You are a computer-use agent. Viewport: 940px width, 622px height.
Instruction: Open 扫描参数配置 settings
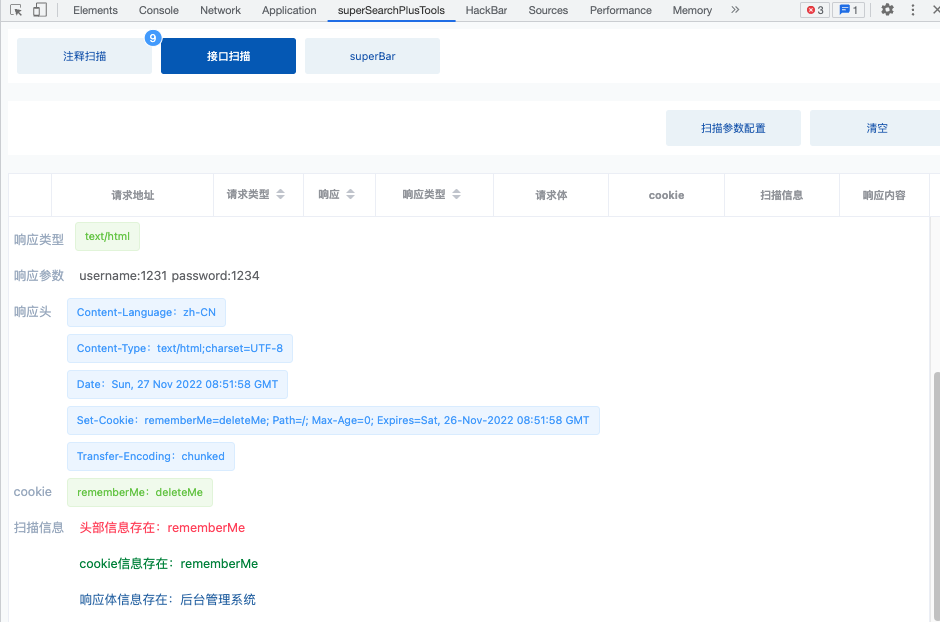click(733, 128)
